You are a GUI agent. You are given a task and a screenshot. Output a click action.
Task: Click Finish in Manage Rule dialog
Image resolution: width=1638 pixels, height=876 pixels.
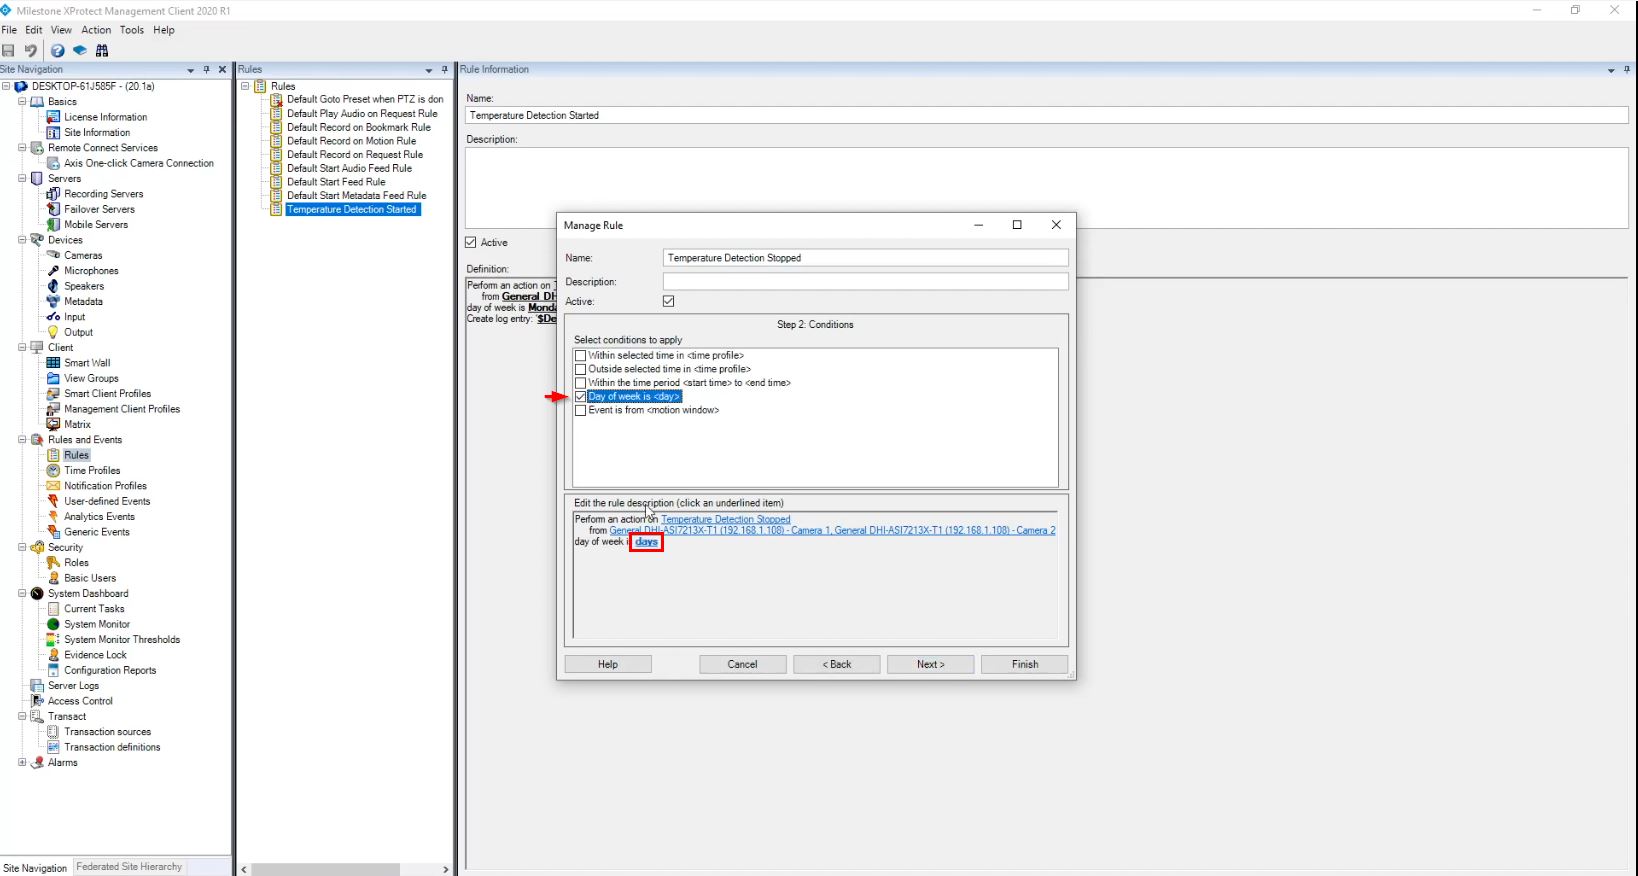pyautogui.click(x=1025, y=664)
